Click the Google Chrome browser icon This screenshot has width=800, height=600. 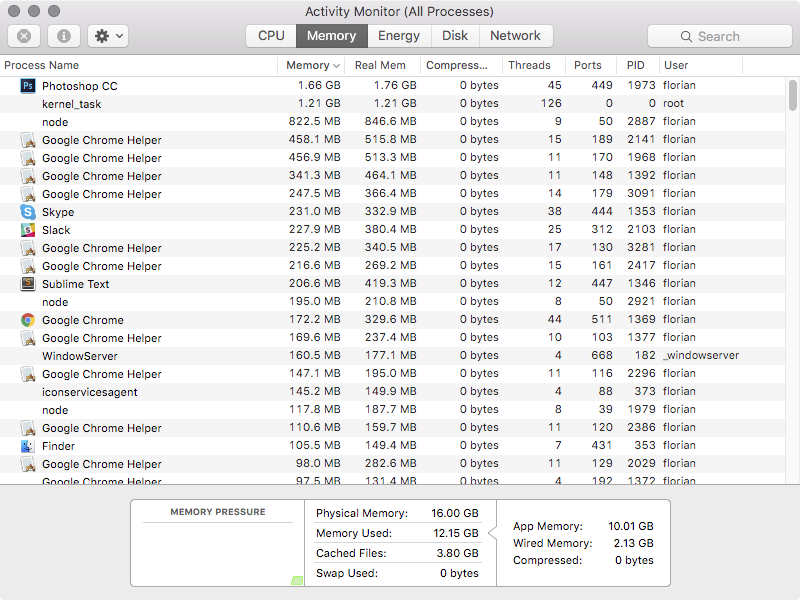[28, 320]
